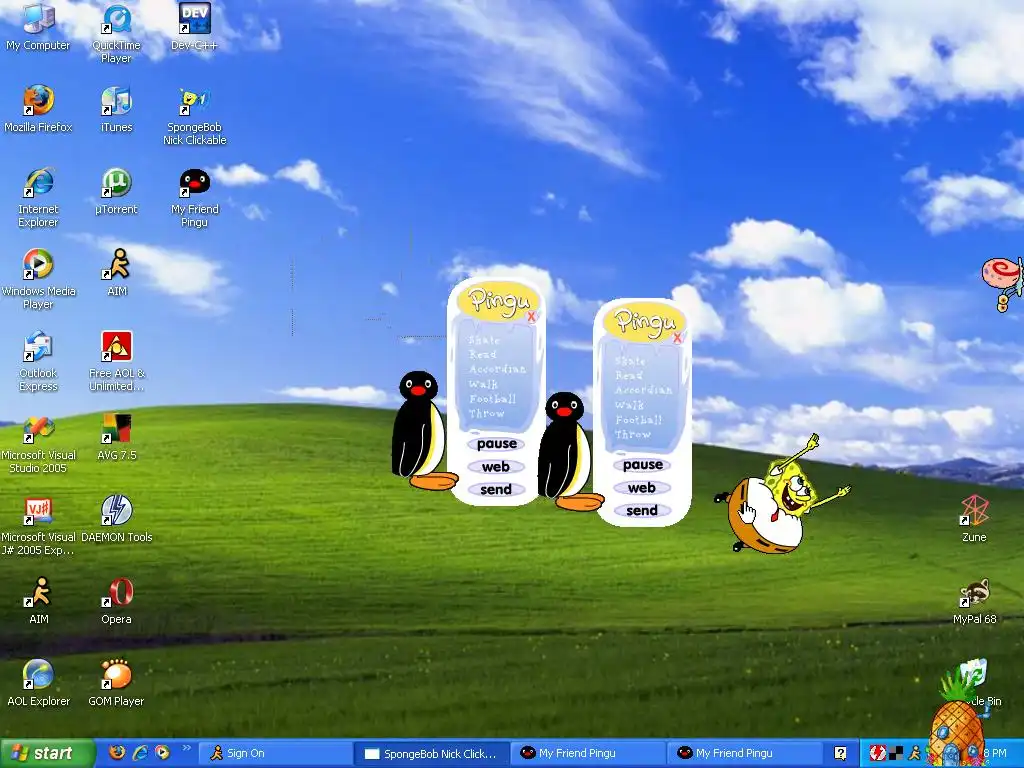Screen dimensions: 1024x768
Task: Select the Outlook Express desktop icon
Action: 38,361
